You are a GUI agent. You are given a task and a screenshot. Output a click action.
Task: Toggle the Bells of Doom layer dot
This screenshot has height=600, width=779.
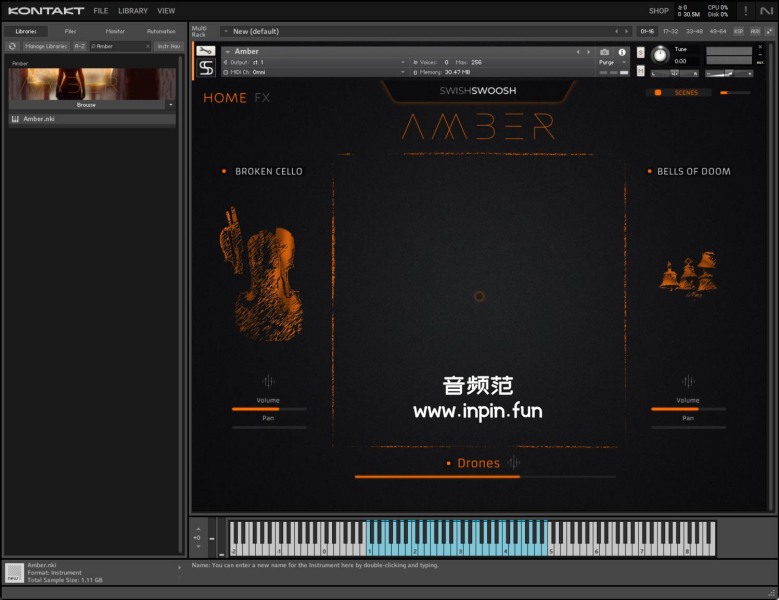point(649,171)
